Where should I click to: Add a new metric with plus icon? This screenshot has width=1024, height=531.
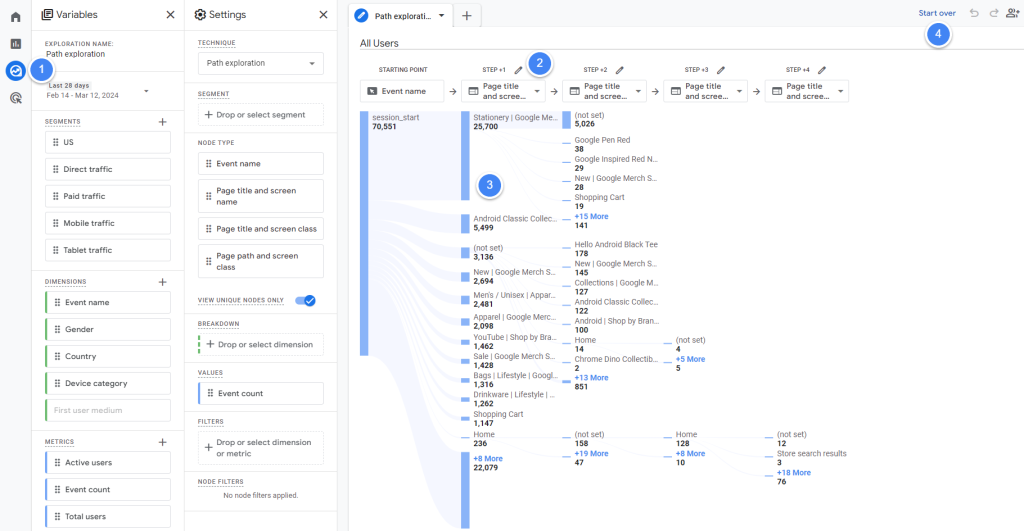tap(163, 442)
